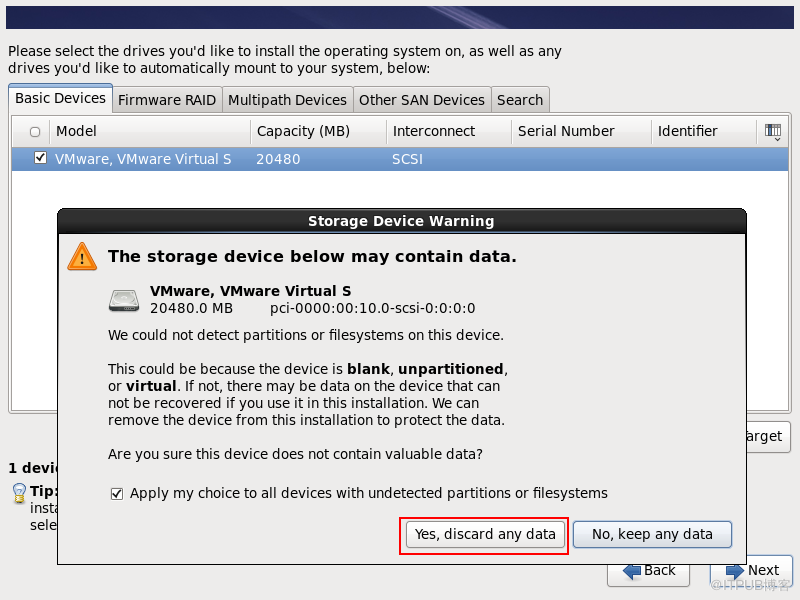Viewport: 800px width, 600px height.
Task: Switch to the Firmware RAID tab
Action: coord(166,100)
